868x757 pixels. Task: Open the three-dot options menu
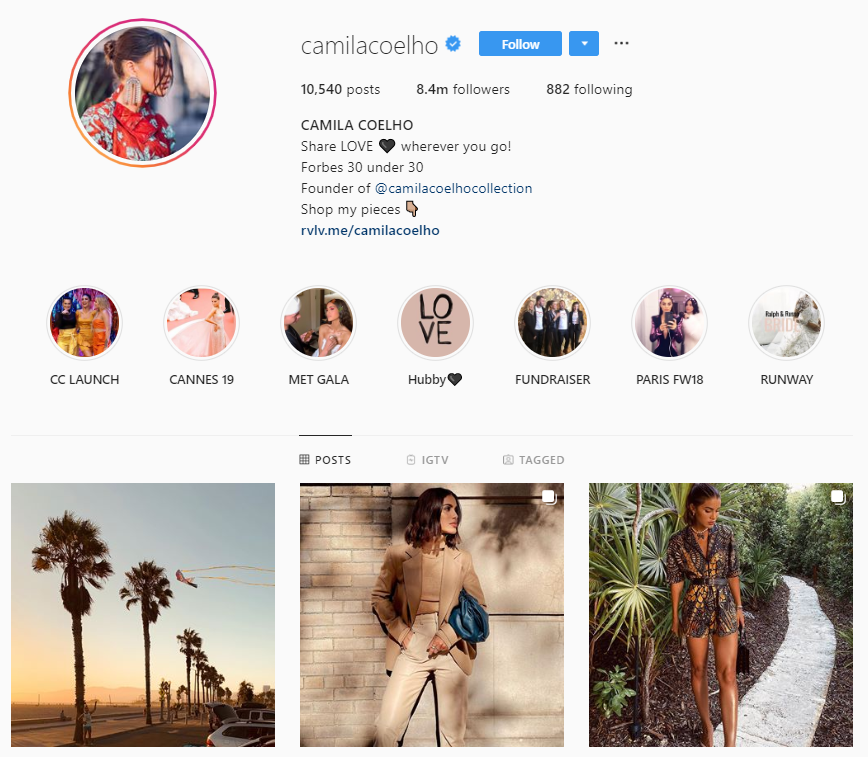click(x=621, y=43)
